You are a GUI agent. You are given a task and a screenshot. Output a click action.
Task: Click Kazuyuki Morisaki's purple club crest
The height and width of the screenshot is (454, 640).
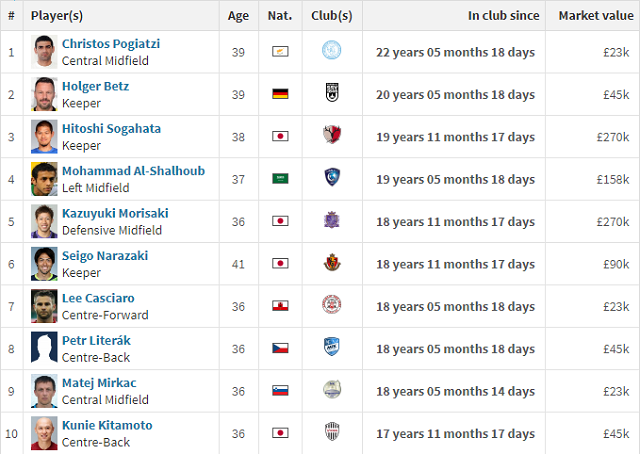[x=332, y=221]
